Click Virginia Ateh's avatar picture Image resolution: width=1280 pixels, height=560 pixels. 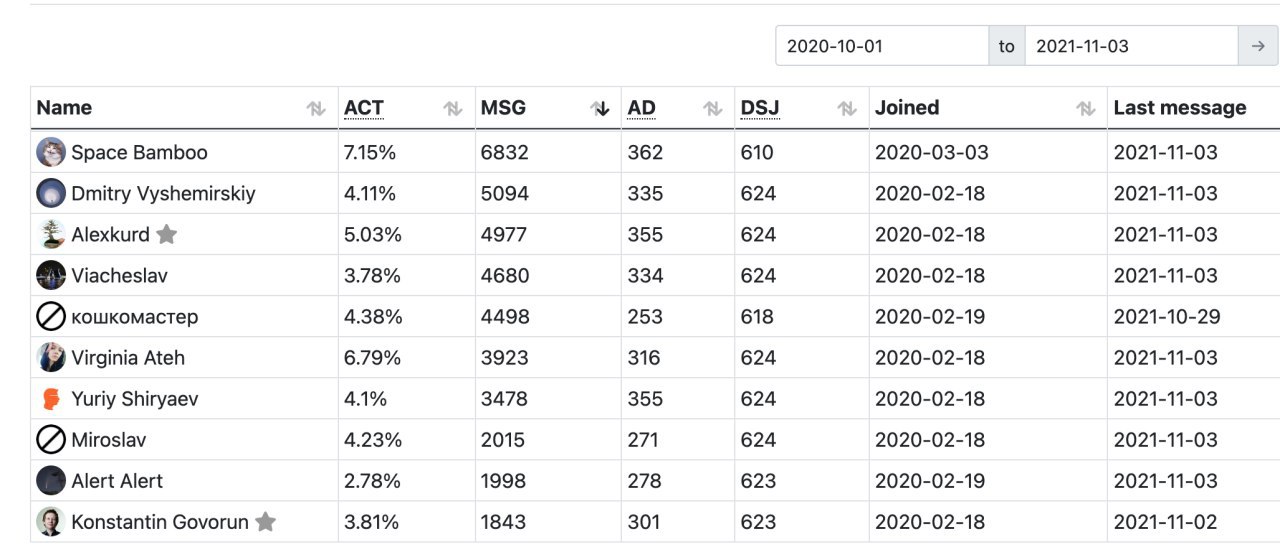51,357
